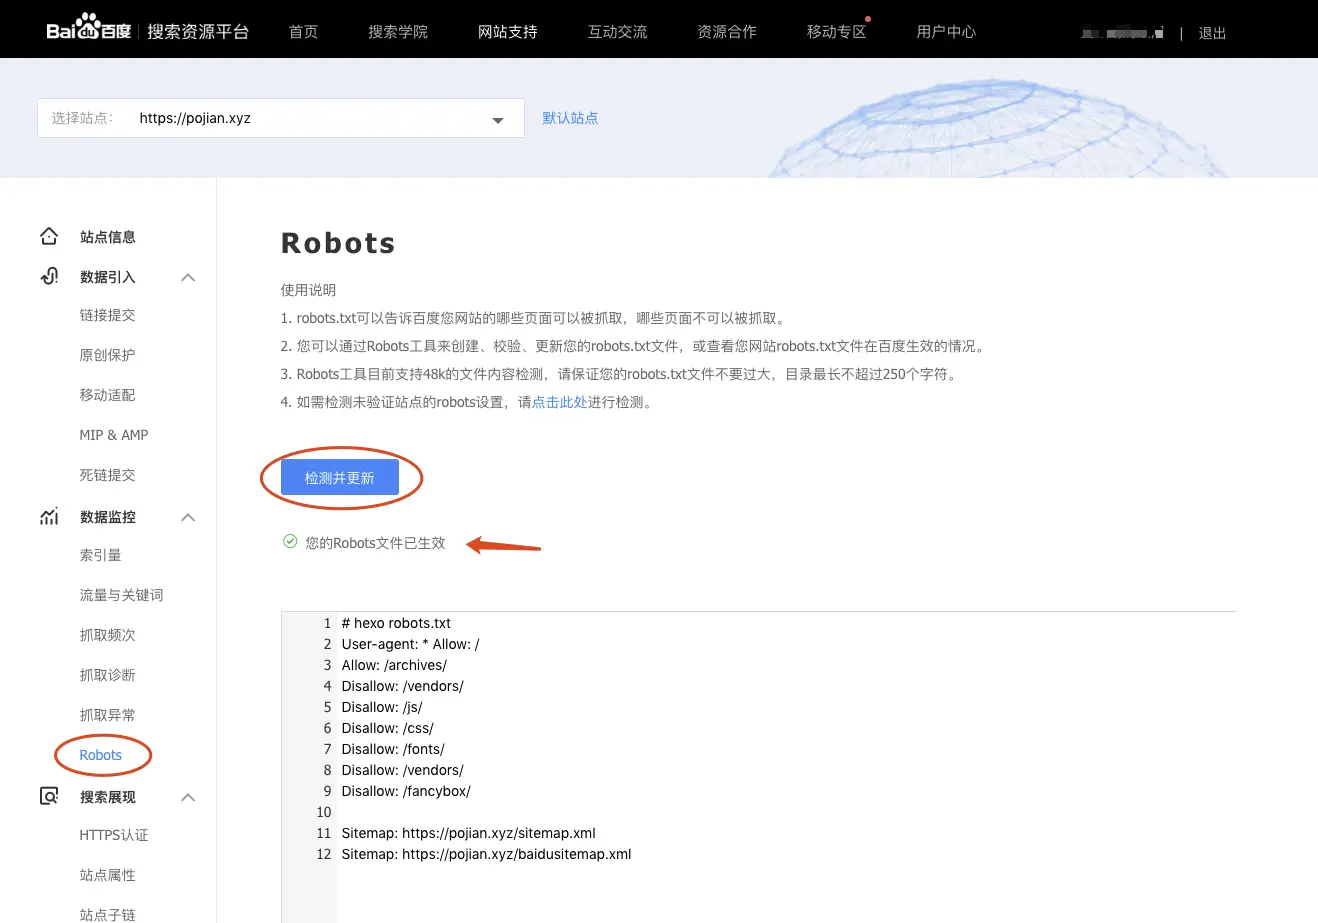Follow the 点击此处 link
The image size is (1318, 923).
tap(560, 402)
